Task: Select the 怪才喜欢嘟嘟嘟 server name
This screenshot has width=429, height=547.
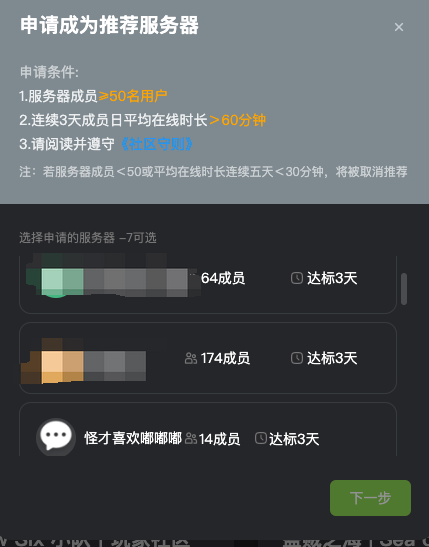Action: (133, 438)
